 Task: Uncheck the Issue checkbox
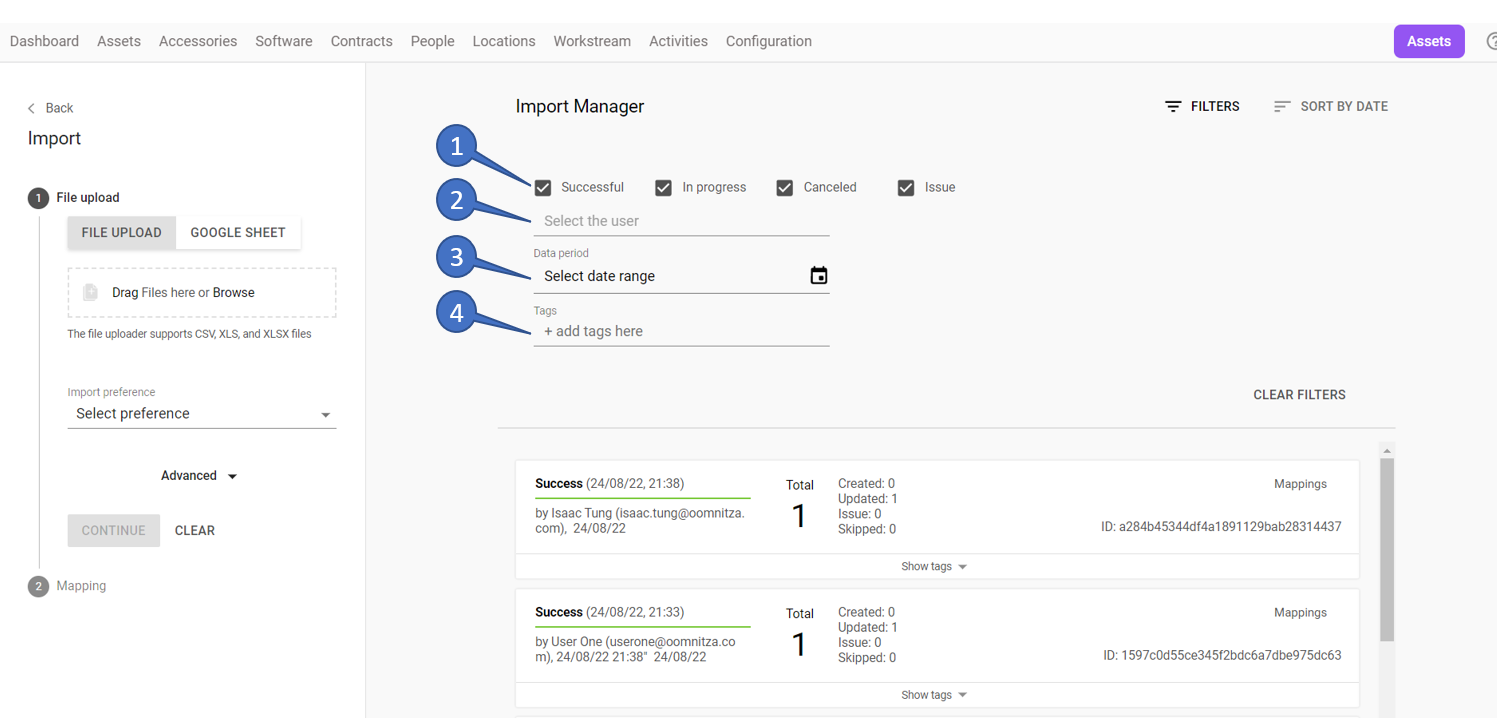coord(906,188)
